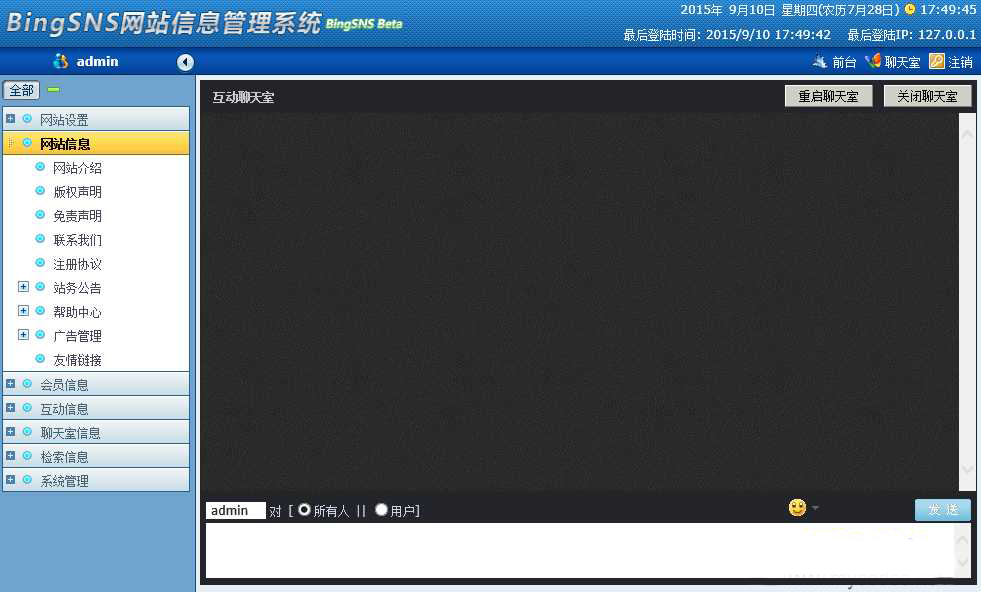981x592 pixels.
Task: Expand the 广告管理 tree item
Action: pos(22,335)
